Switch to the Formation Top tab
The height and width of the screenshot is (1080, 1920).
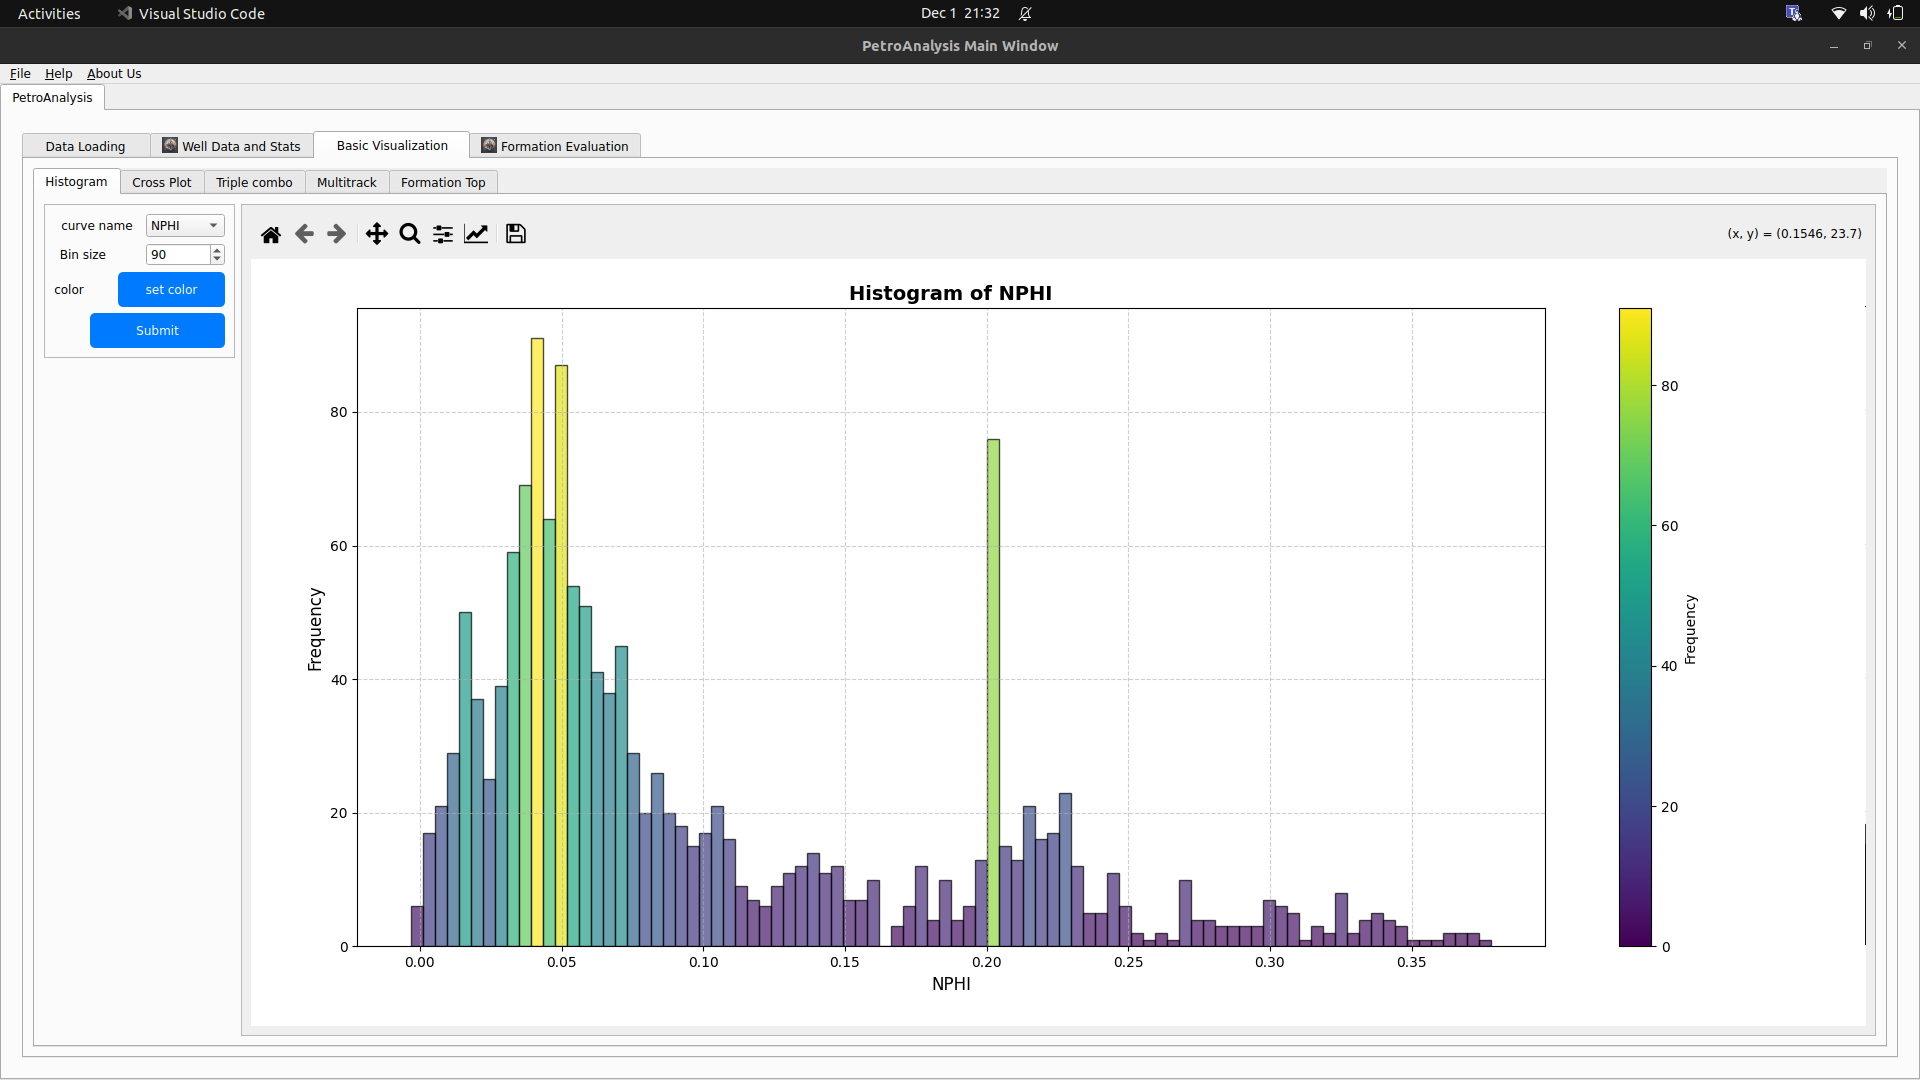(x=443, y=182)
